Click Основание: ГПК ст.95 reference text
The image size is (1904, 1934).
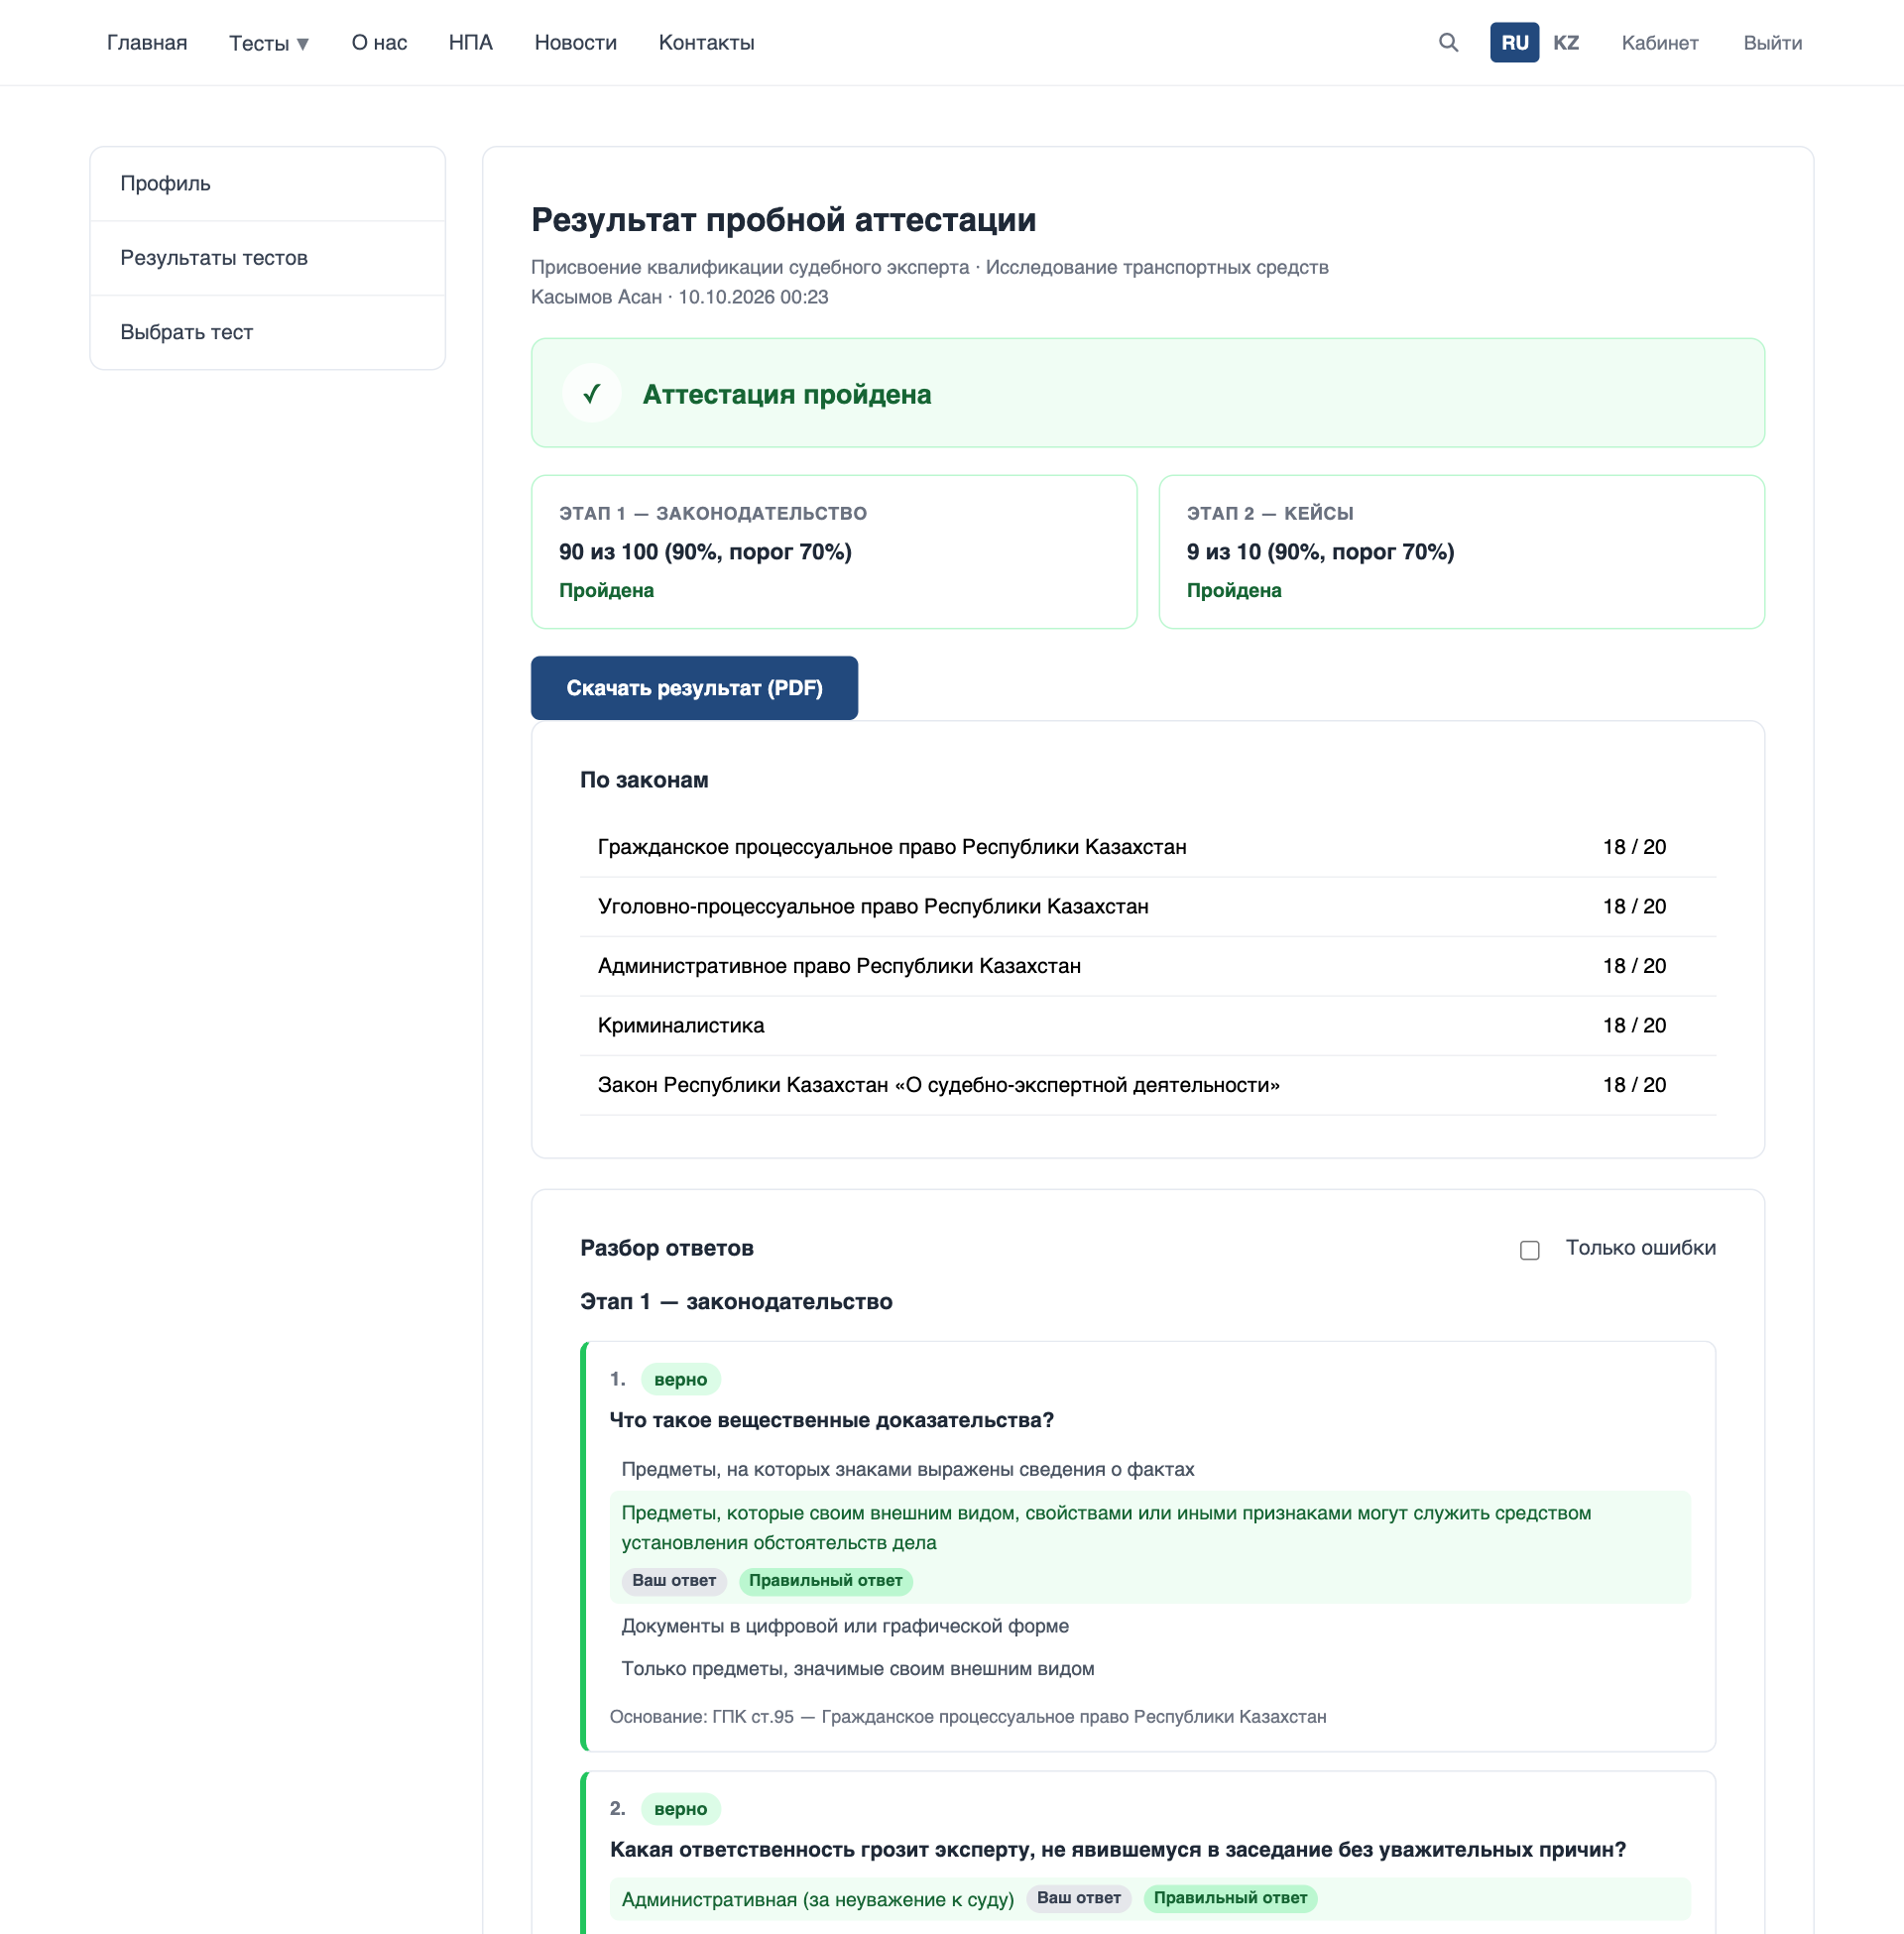point(967,1717)
